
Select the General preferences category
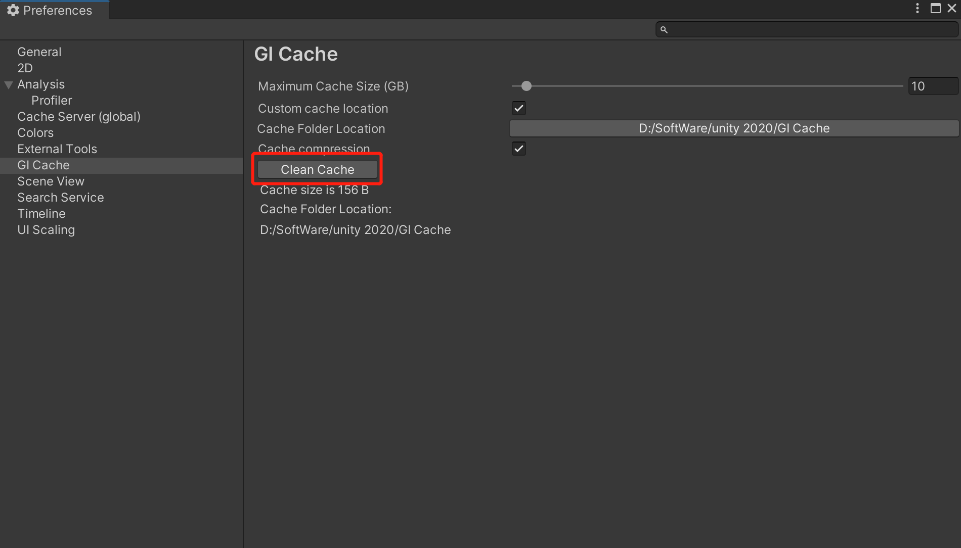[39, 52]
